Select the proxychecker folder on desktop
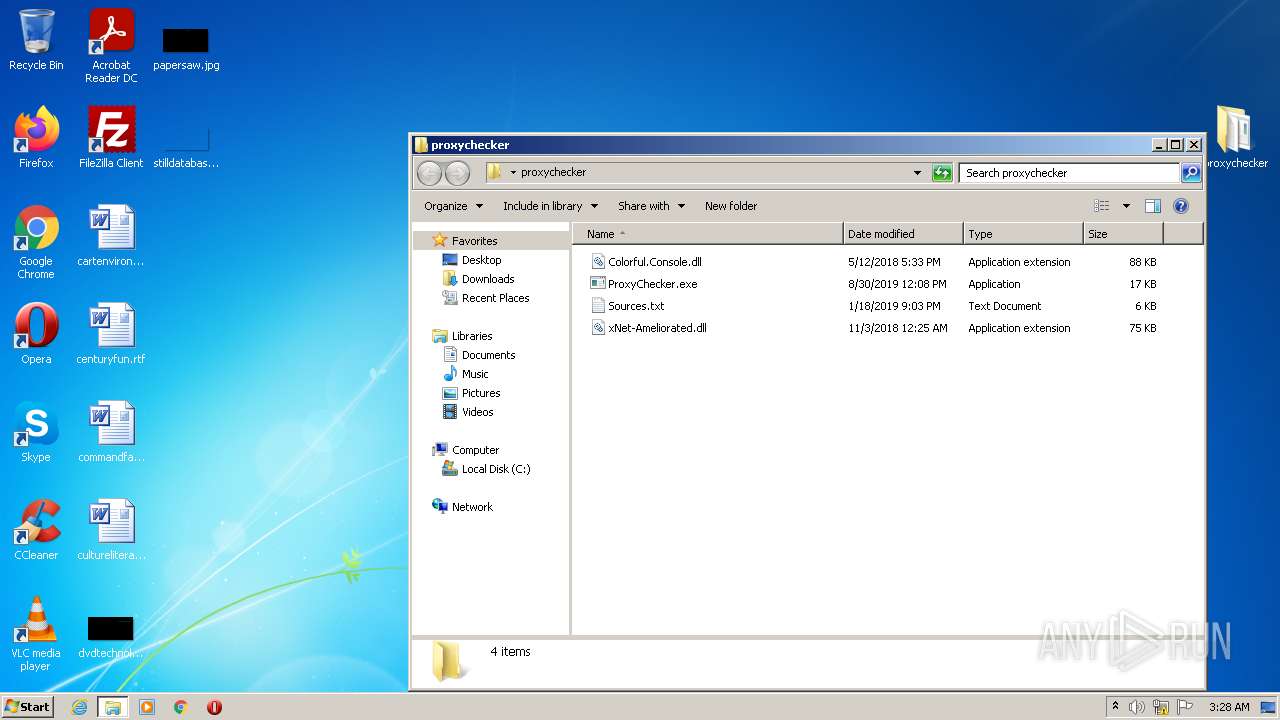The width and height of the screenshot is (1280, 720). (1236, 138)
